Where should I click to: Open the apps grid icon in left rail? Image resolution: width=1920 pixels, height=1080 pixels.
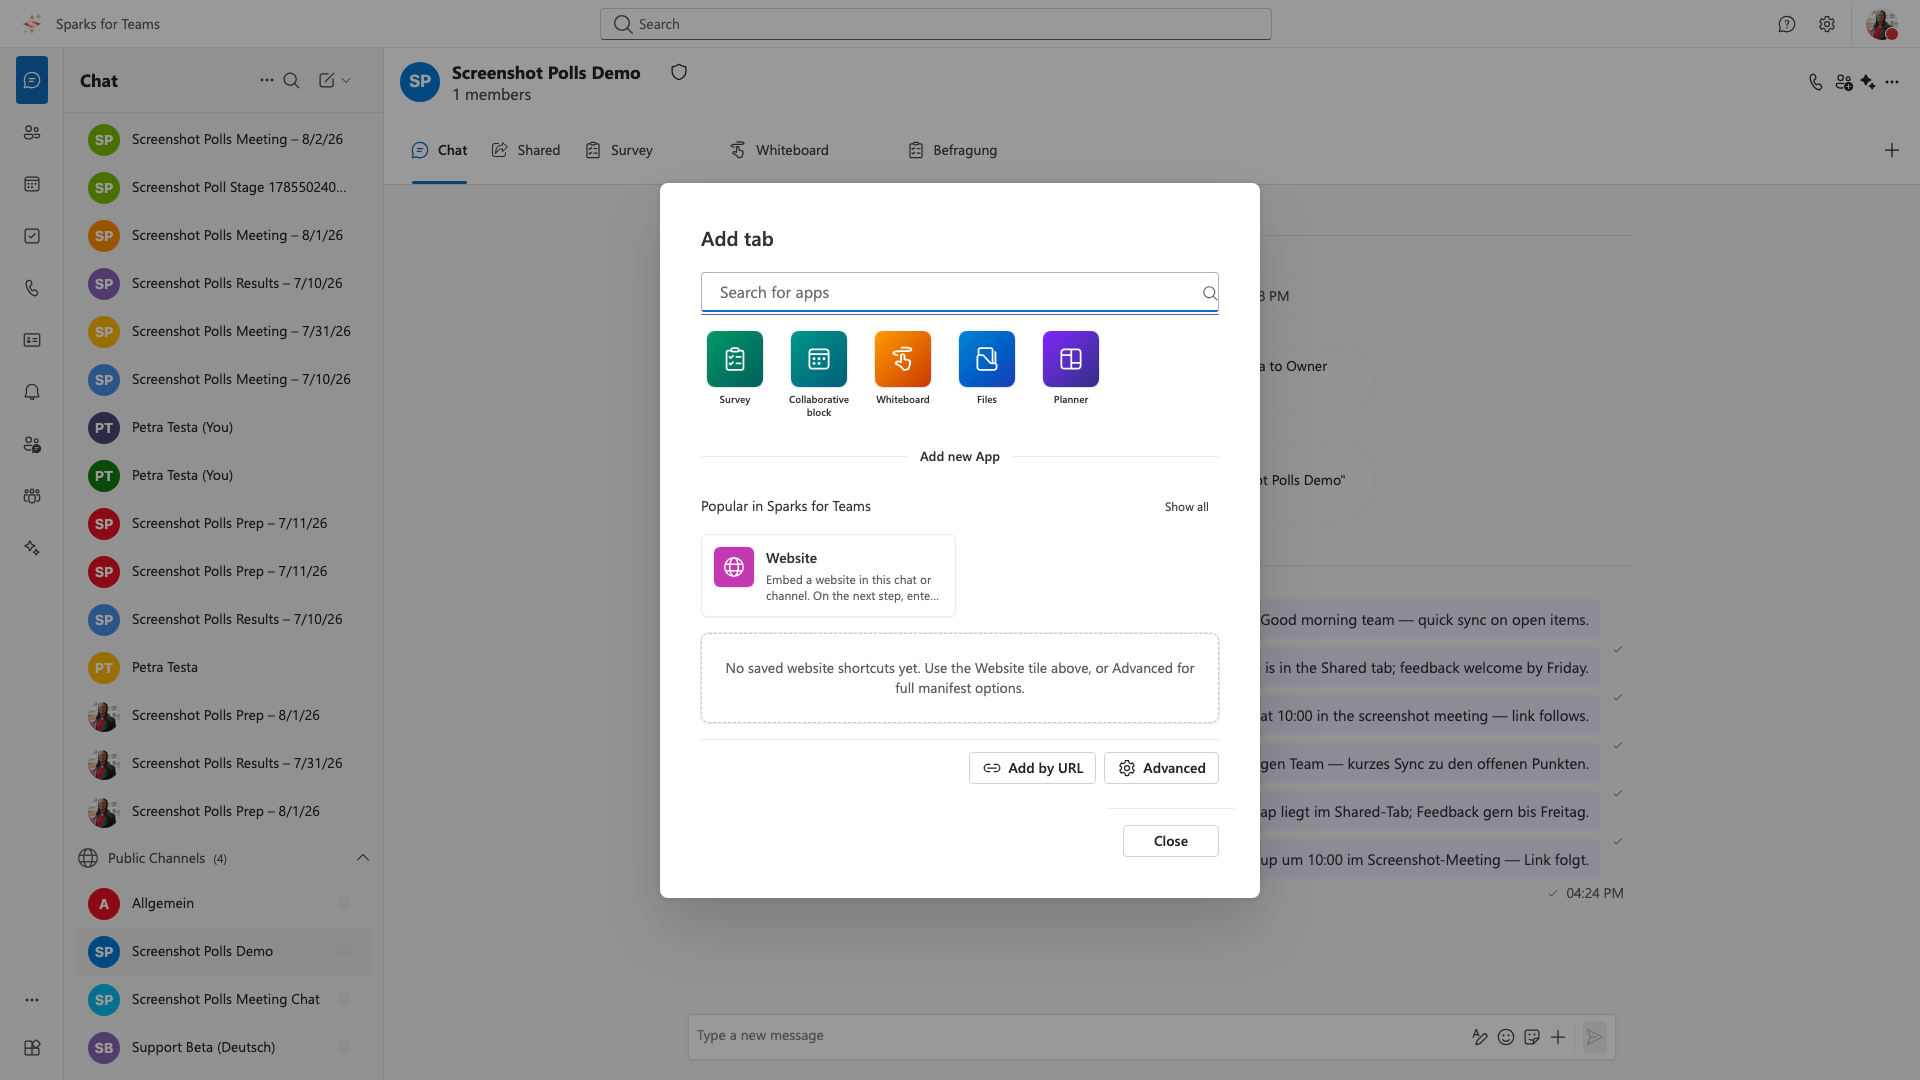pyautogui.click(x=32, y=1048)
